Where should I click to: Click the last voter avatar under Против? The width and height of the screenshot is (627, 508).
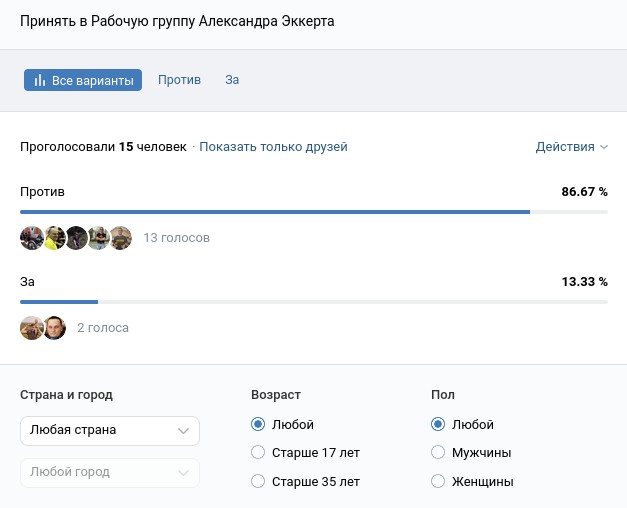tap(121, 238)
